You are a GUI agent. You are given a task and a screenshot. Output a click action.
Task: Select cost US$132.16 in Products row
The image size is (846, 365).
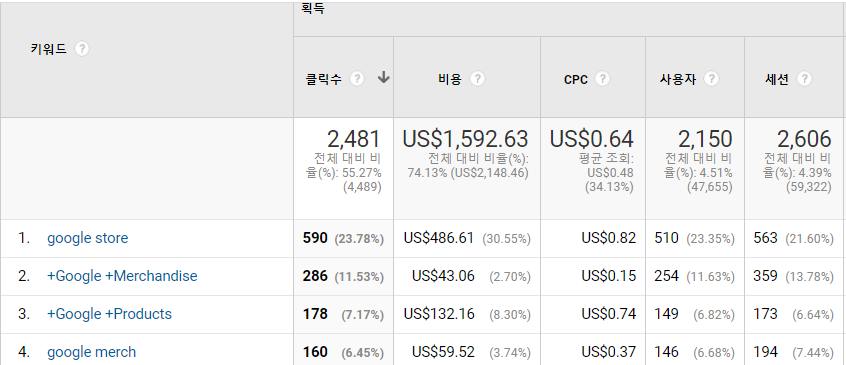tap(439, 314)
